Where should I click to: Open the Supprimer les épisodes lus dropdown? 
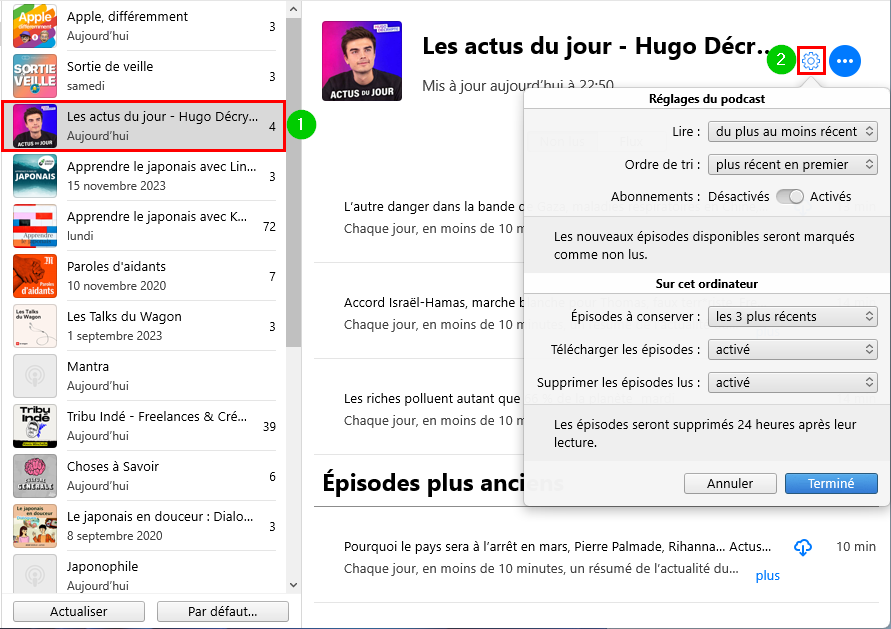coord(793,383)
